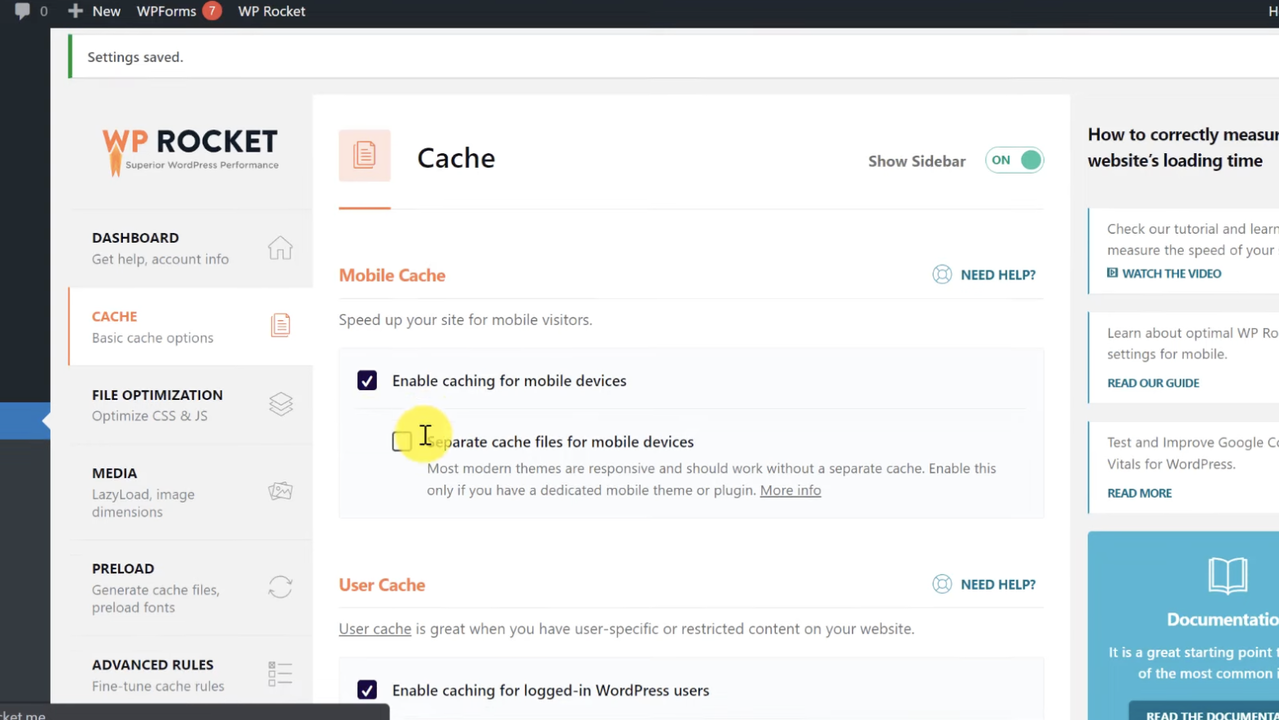Click the Documentation book icon
The image size is (1279, 720).
pyautogui.click(x=1227, y=576)
